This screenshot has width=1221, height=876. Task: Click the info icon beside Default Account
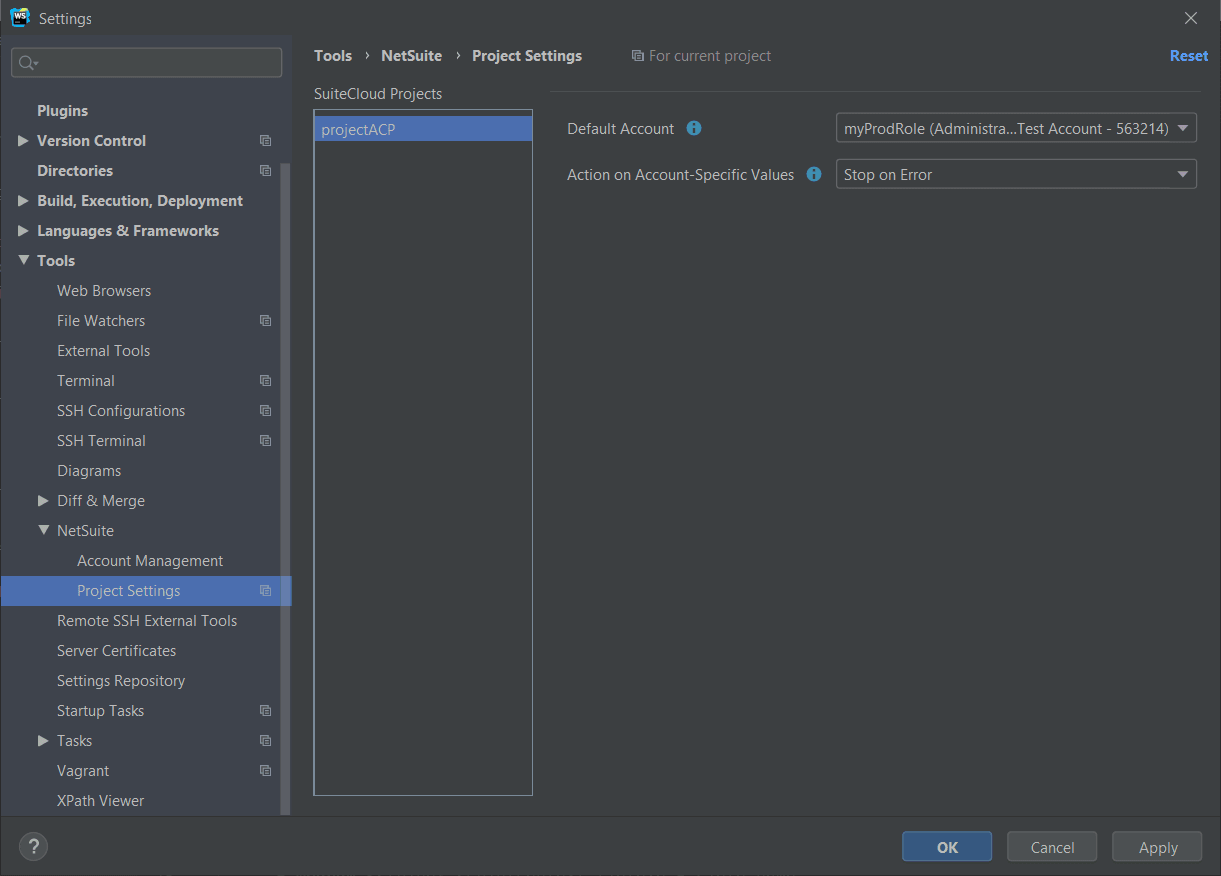694,128
